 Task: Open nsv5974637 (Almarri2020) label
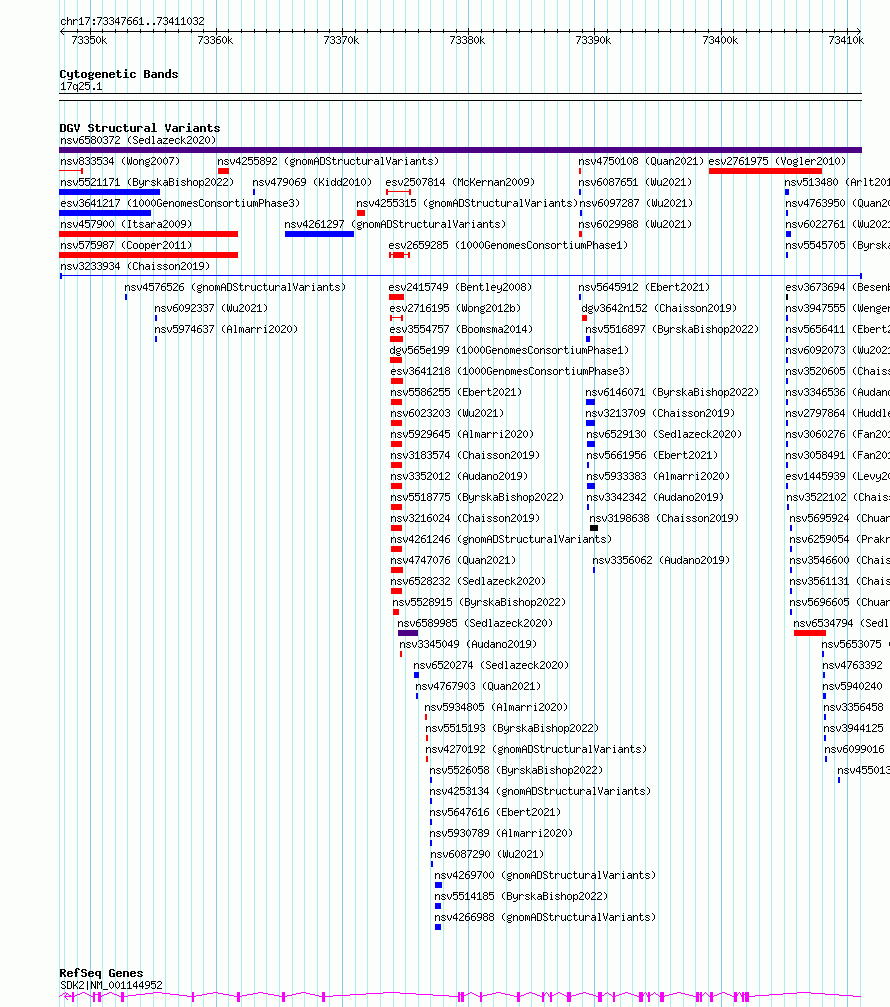(x=226, y=329)
